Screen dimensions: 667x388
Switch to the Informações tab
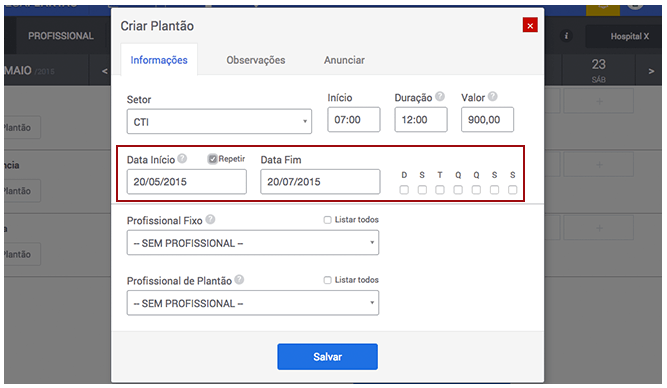pyautogui.click(x=159, y=60)
